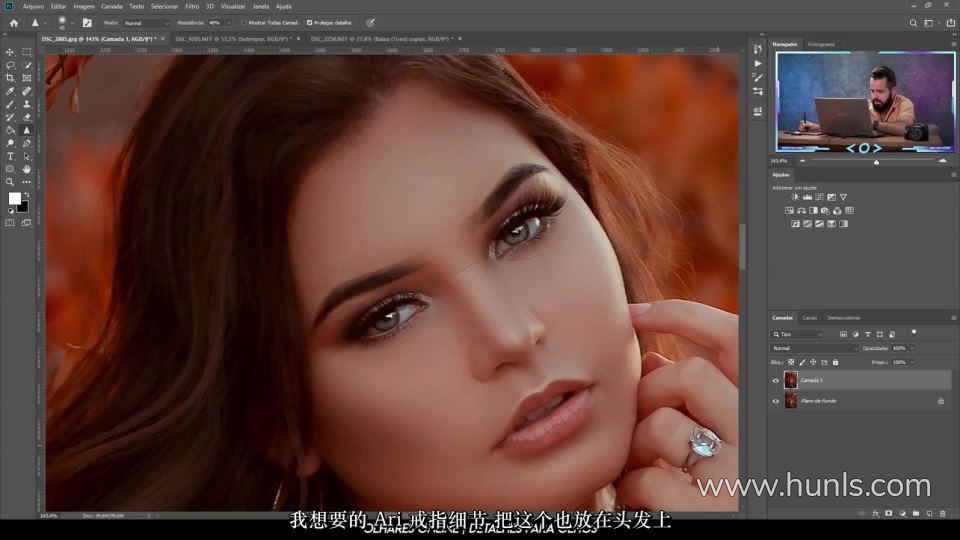Image resolution: width=960 pixels, height=540 pixels.
Task: Click the Home icon in options bar
Action: tap(14, 22)
